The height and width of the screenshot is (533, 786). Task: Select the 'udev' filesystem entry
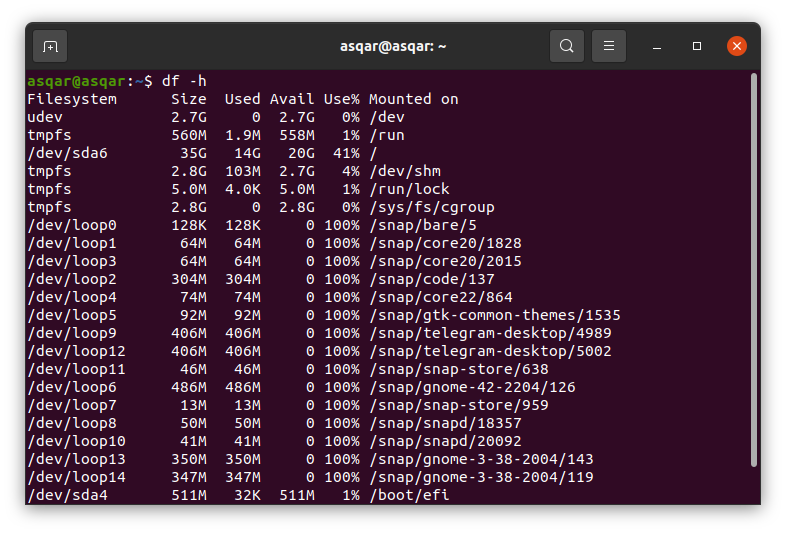(45, 117)
